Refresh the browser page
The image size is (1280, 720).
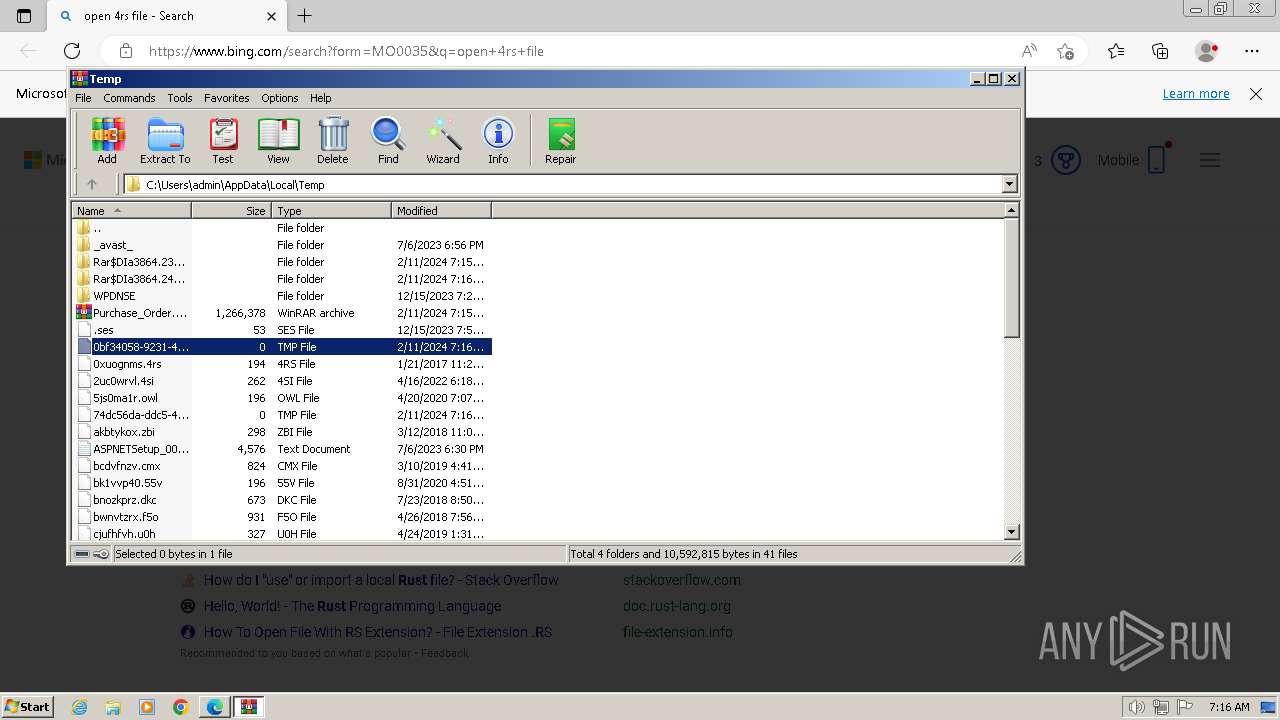click(72, 51)
